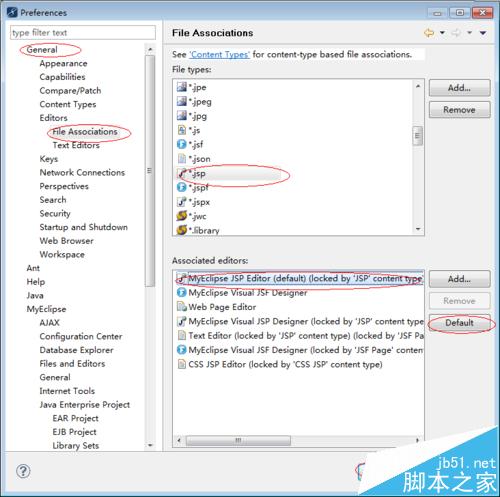Select Web Page Editor in associated editors
The image size is (500, 497).
click(217, 307)
